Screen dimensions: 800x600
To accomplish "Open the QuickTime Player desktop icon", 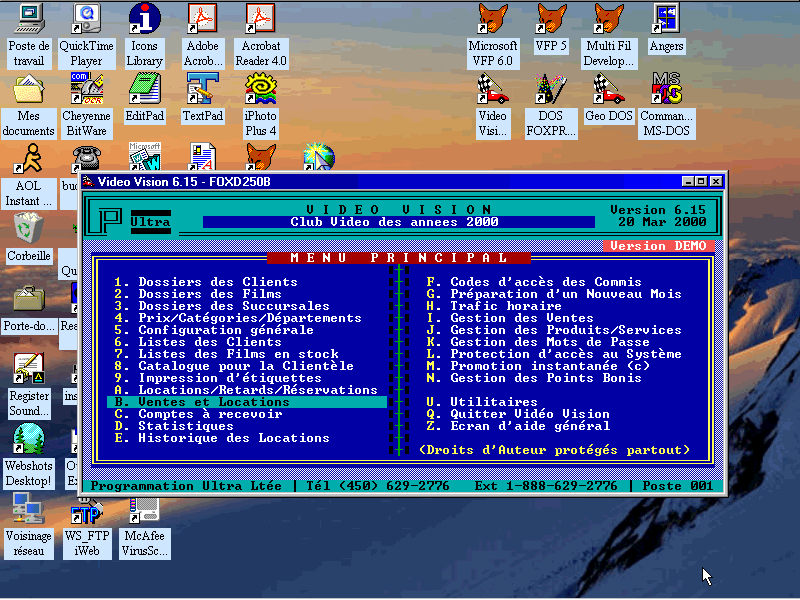I will (87, 20).
